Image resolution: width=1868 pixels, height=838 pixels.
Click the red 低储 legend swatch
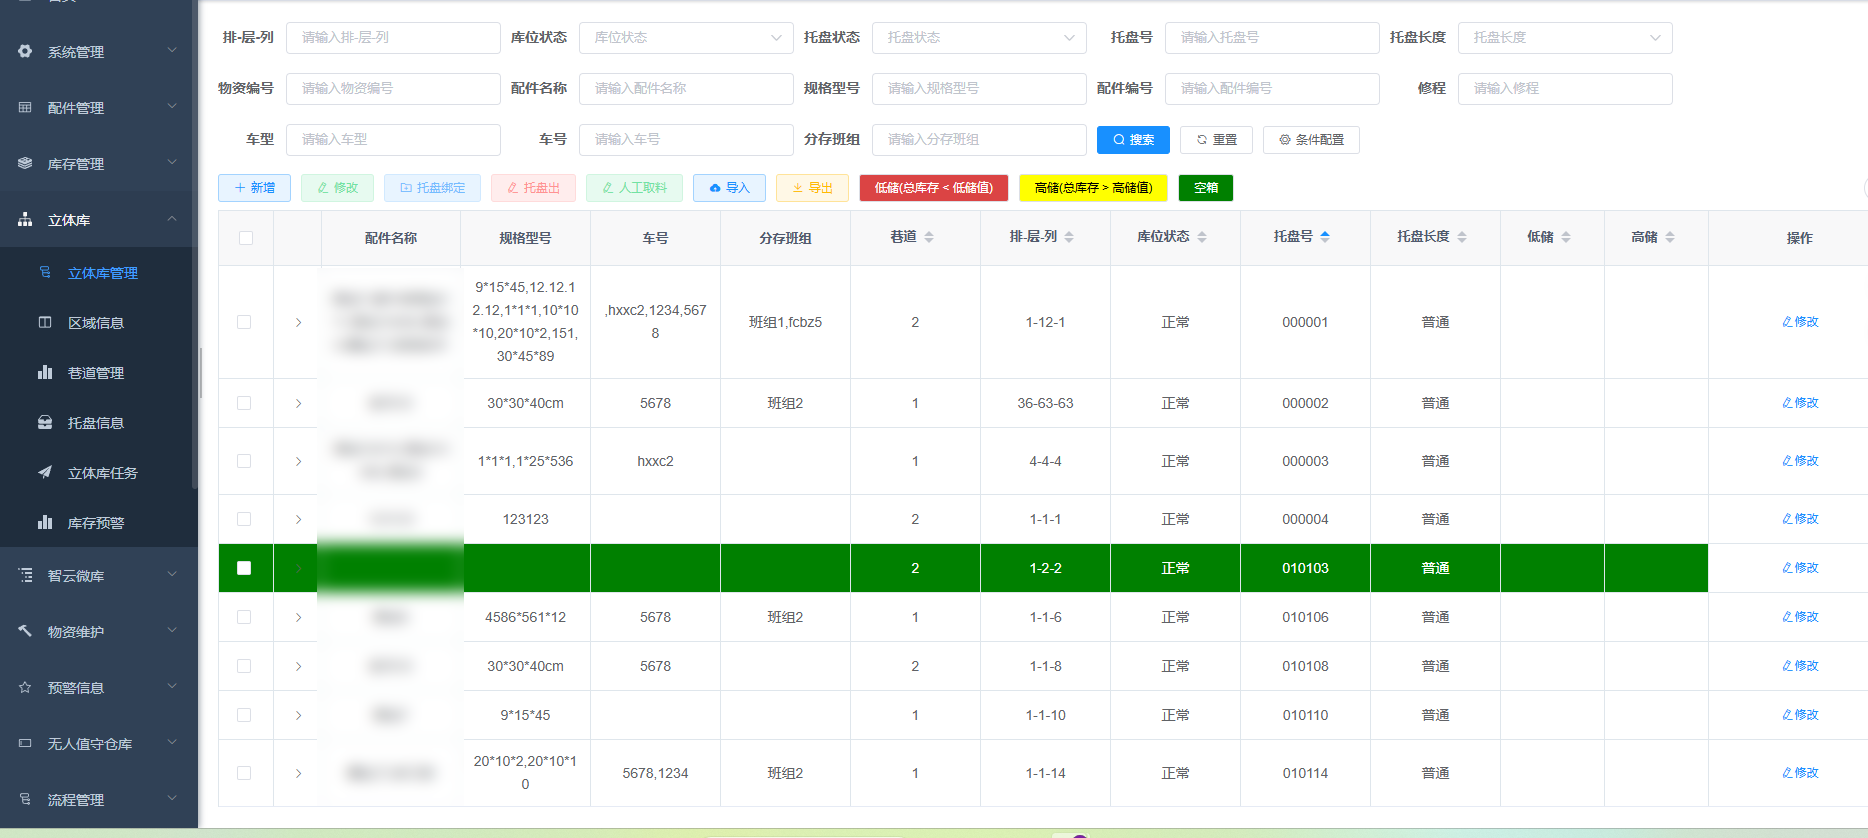click(933, 188)
